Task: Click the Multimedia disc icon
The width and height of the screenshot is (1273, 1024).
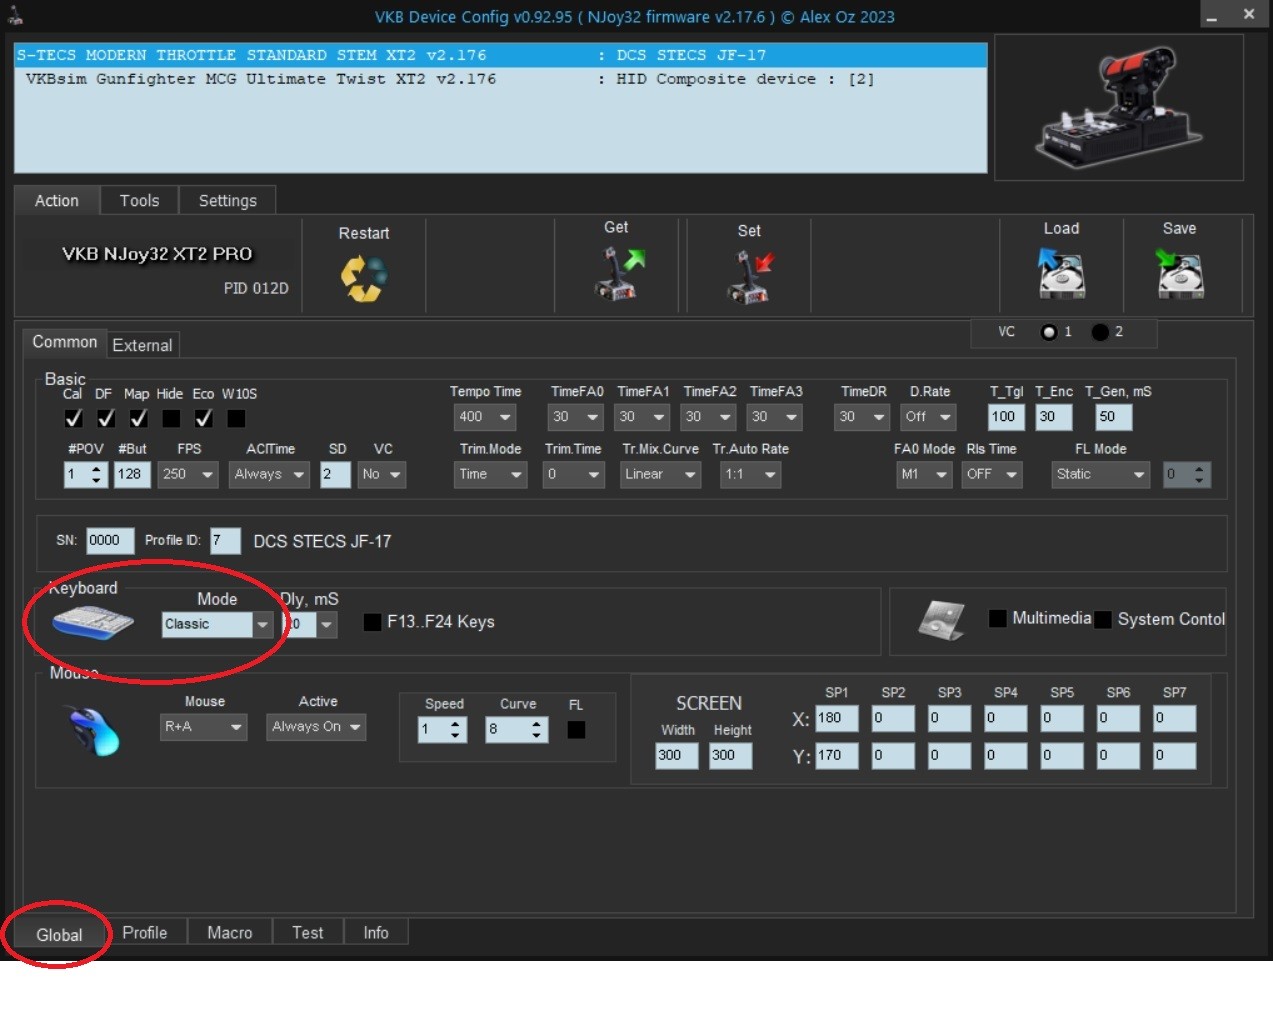Action: click(x=941, y=620)
